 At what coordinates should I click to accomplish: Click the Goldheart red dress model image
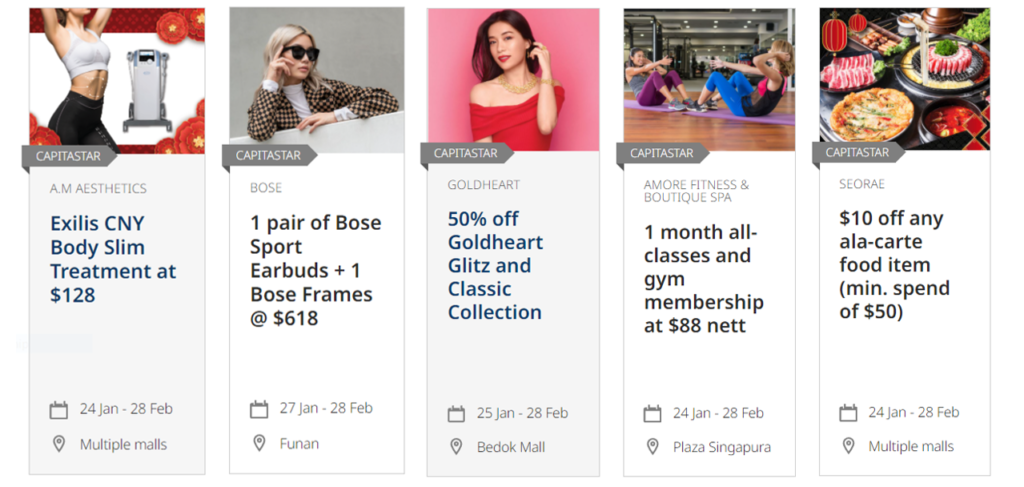513,80
